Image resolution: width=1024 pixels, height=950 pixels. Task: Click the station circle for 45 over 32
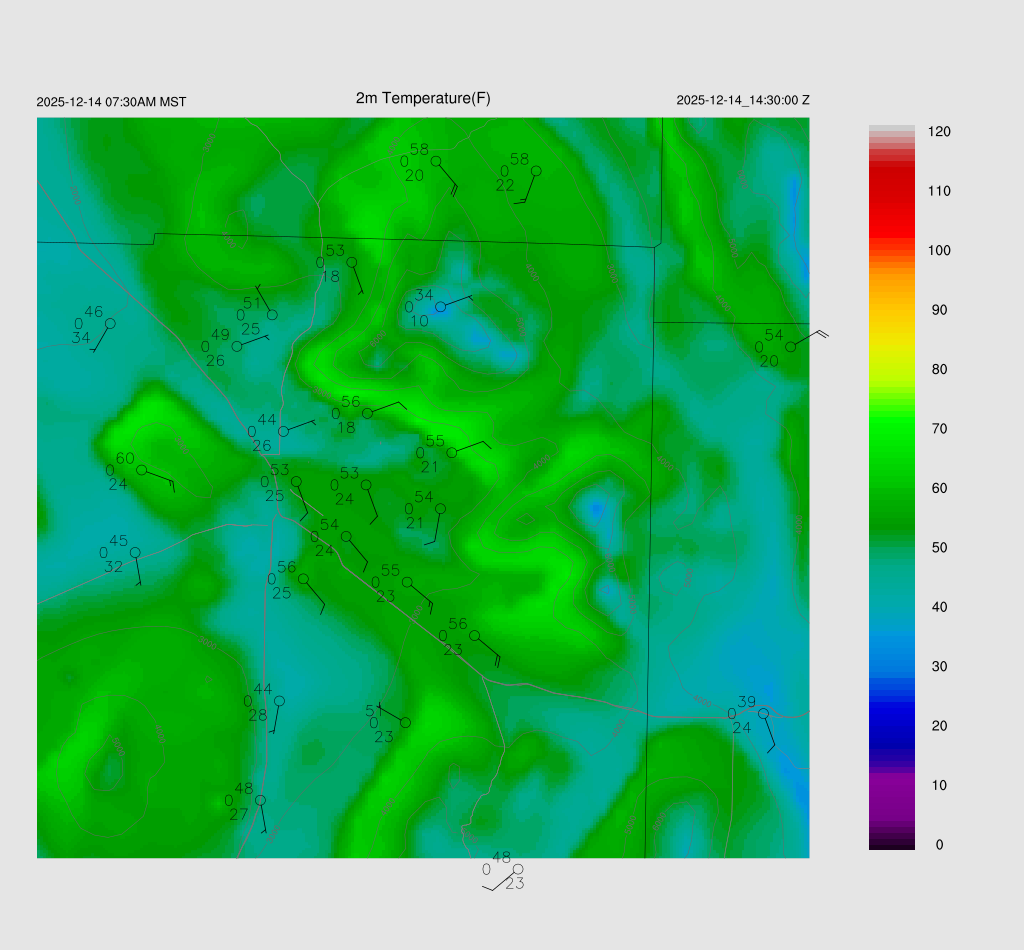tap(135, 552)
